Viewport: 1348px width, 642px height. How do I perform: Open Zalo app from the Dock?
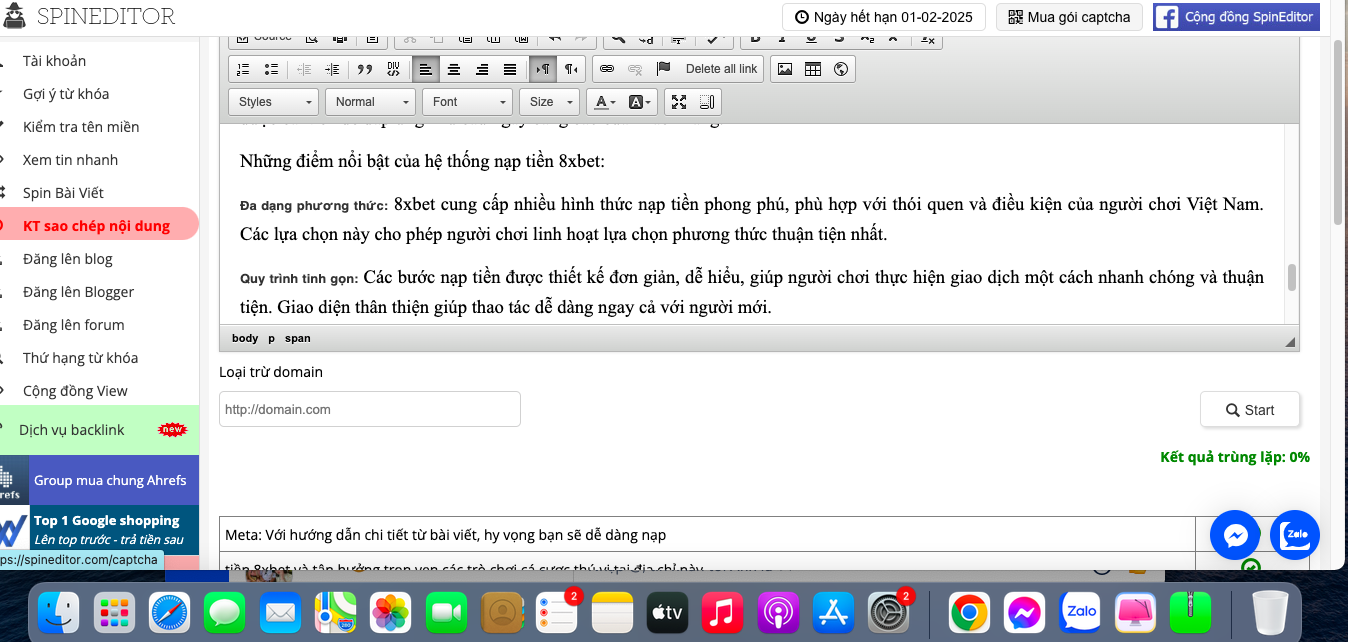pyautogui.click(x=1081, y=611)
